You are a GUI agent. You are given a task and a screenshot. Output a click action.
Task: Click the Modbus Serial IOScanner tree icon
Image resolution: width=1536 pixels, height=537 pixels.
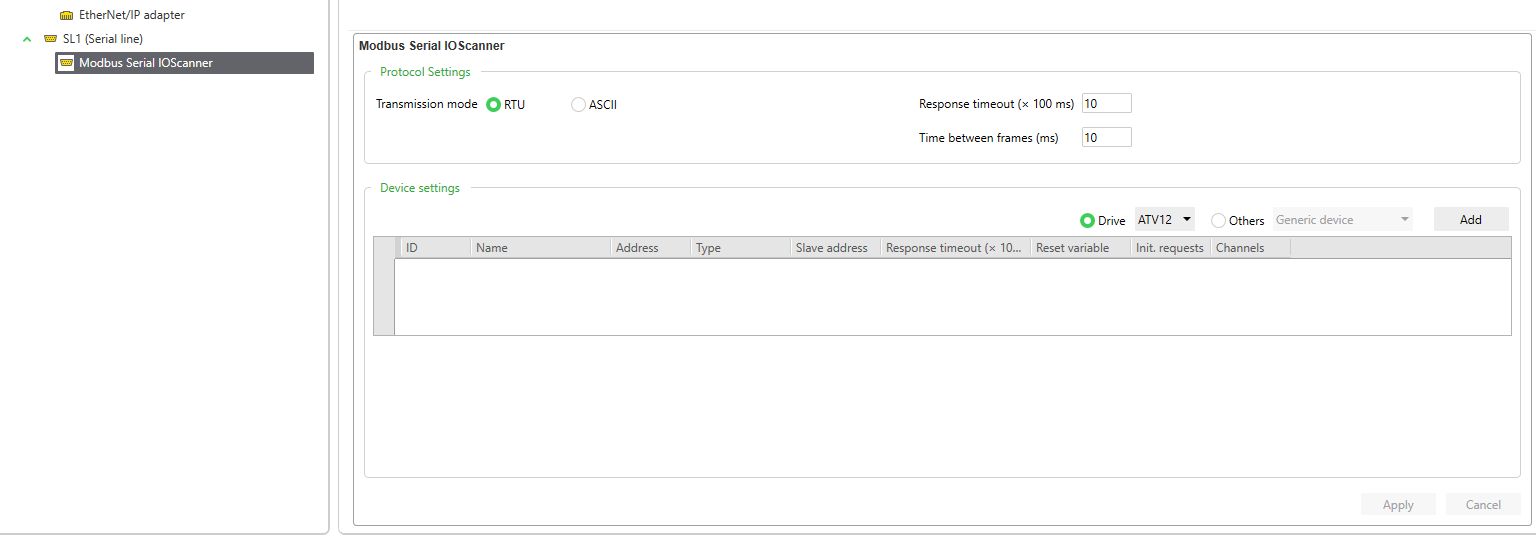coord(67,63)
